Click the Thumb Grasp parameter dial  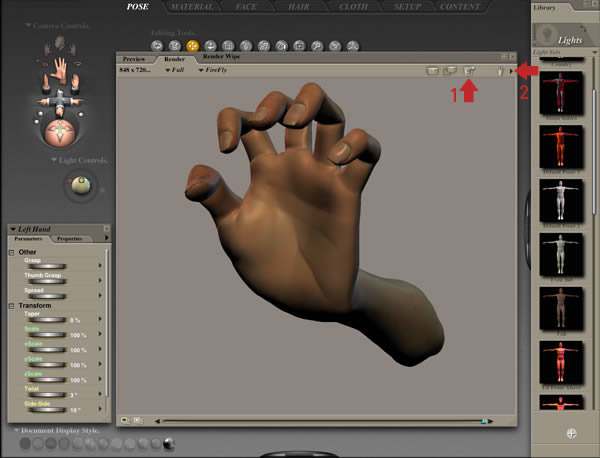click(47, 281)
